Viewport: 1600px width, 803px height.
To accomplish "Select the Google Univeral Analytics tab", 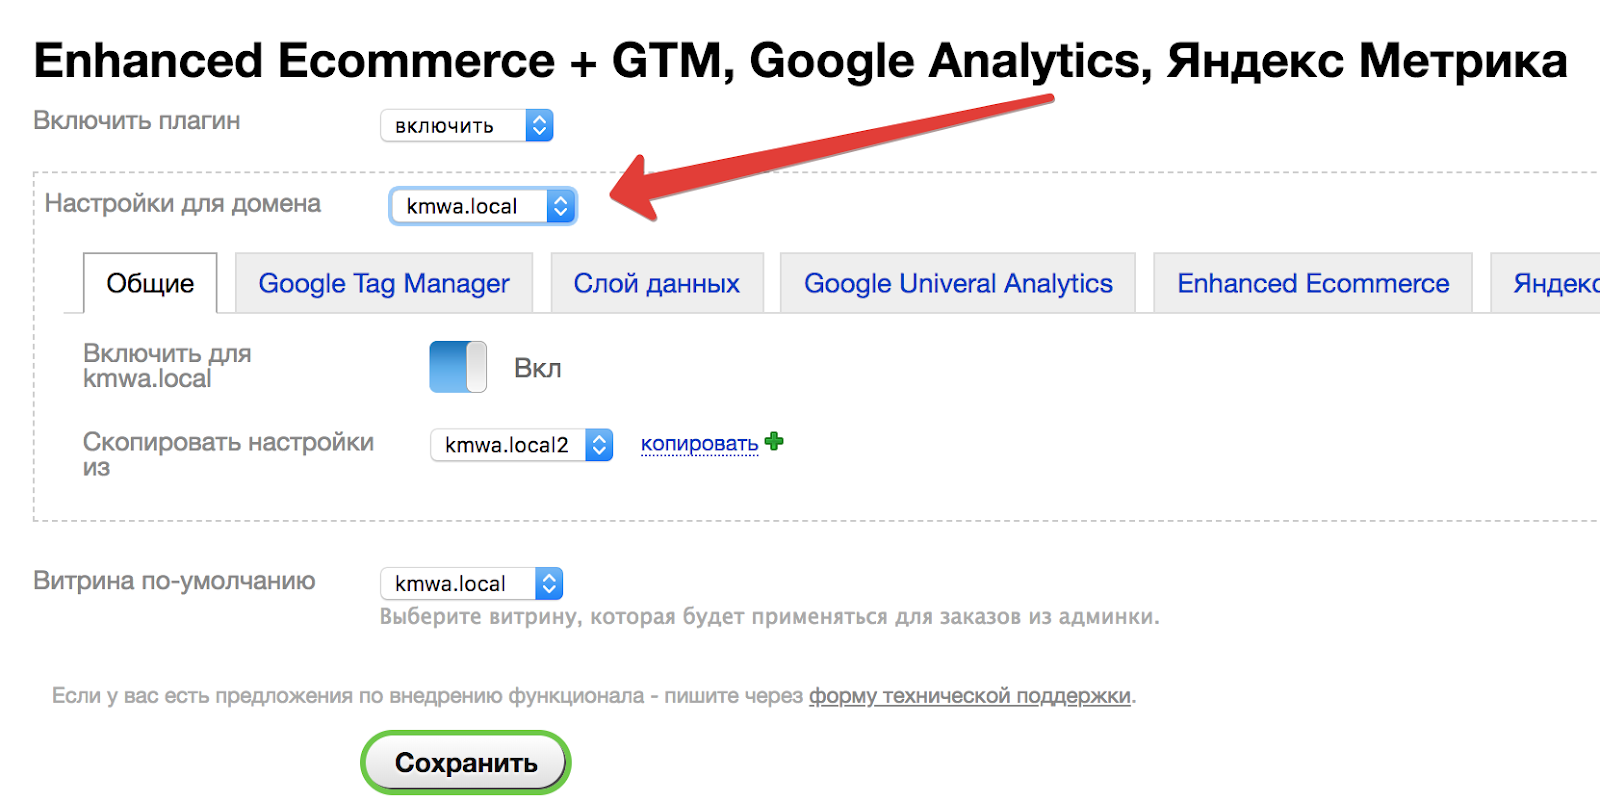I will (x=957, y=284).
